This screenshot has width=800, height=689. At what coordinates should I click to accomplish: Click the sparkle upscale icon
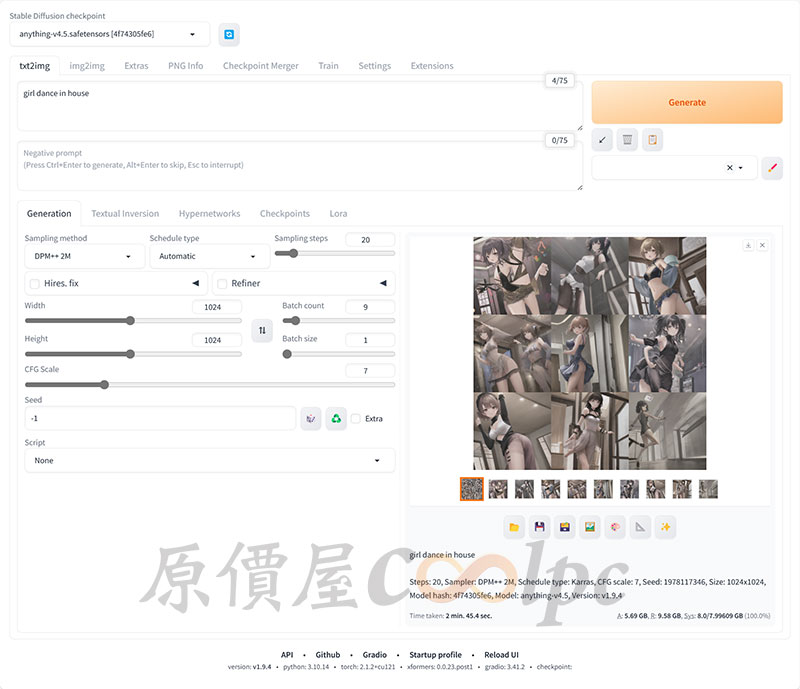click(x=665, y=527)
